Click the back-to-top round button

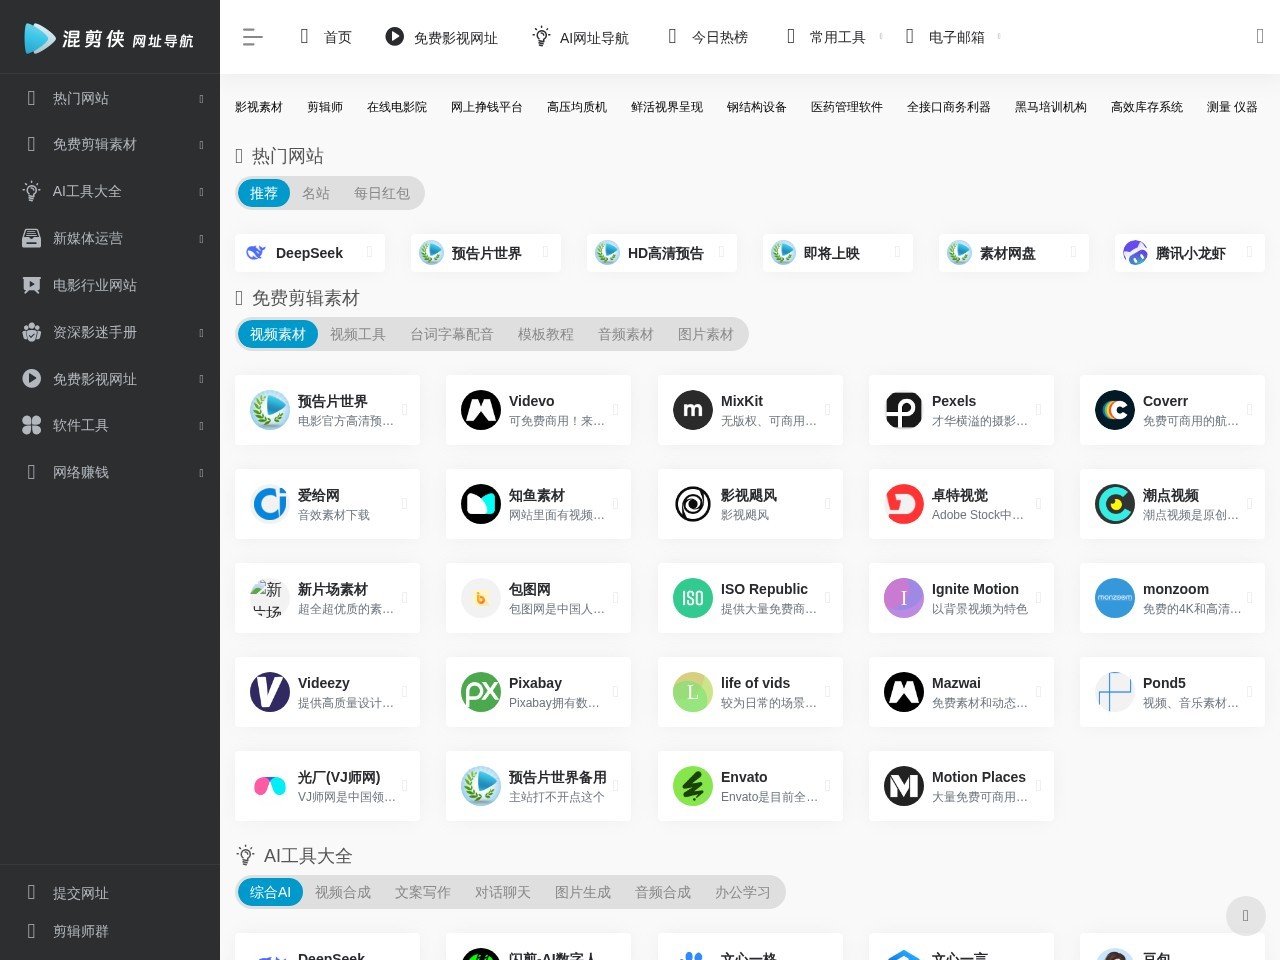click(x=1246, y=916)
